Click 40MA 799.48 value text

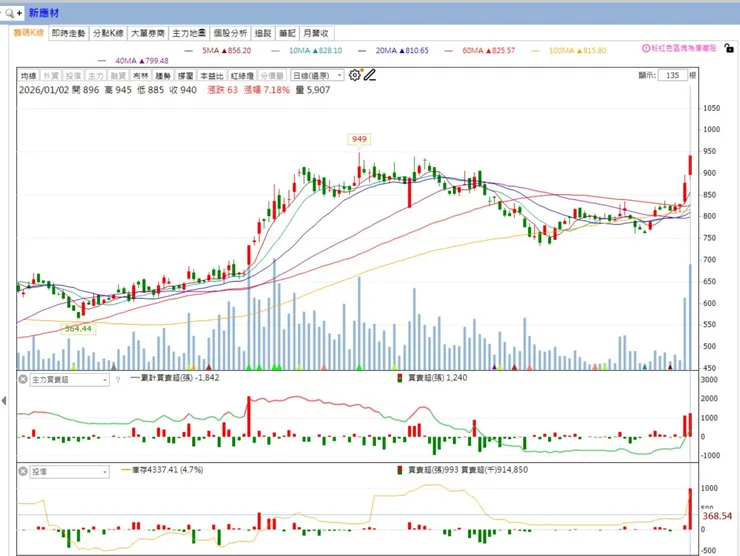click(x=142, y=61)
